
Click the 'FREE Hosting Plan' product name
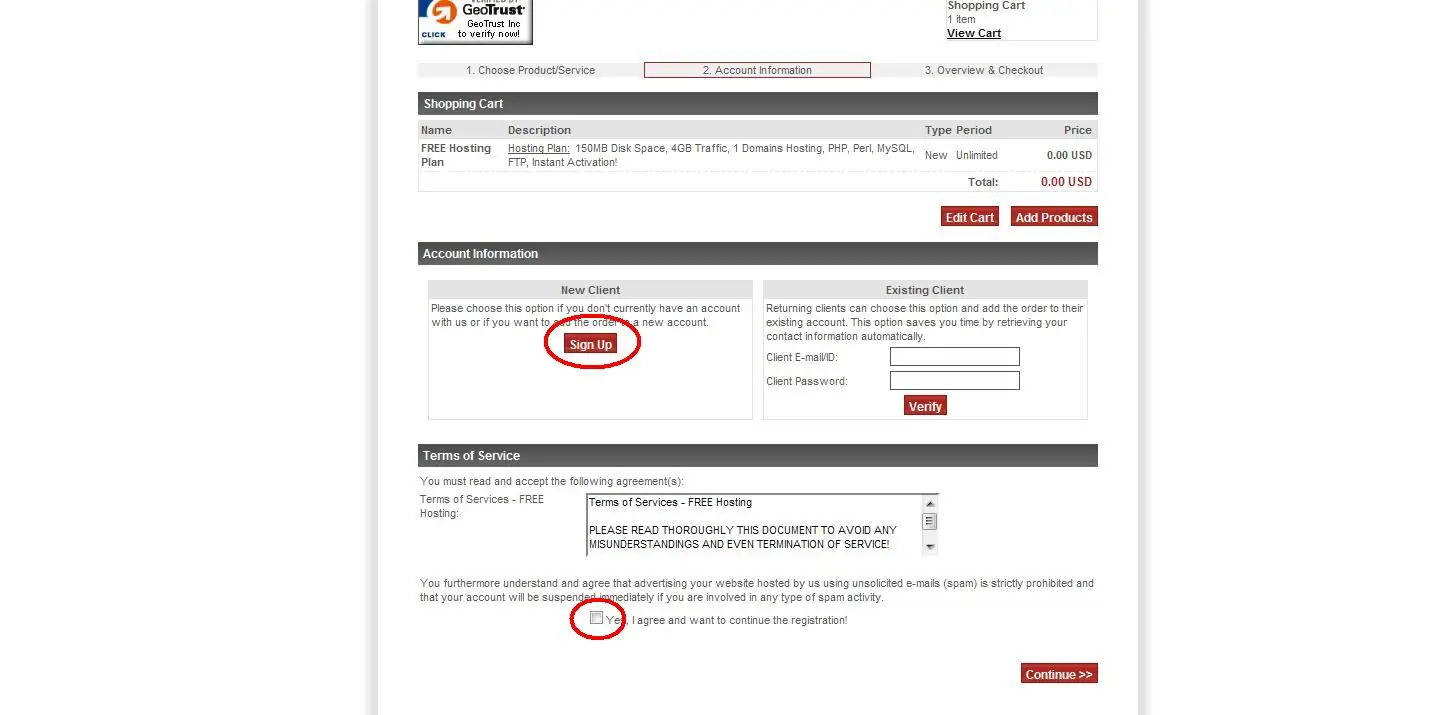[x=456, y=155]
